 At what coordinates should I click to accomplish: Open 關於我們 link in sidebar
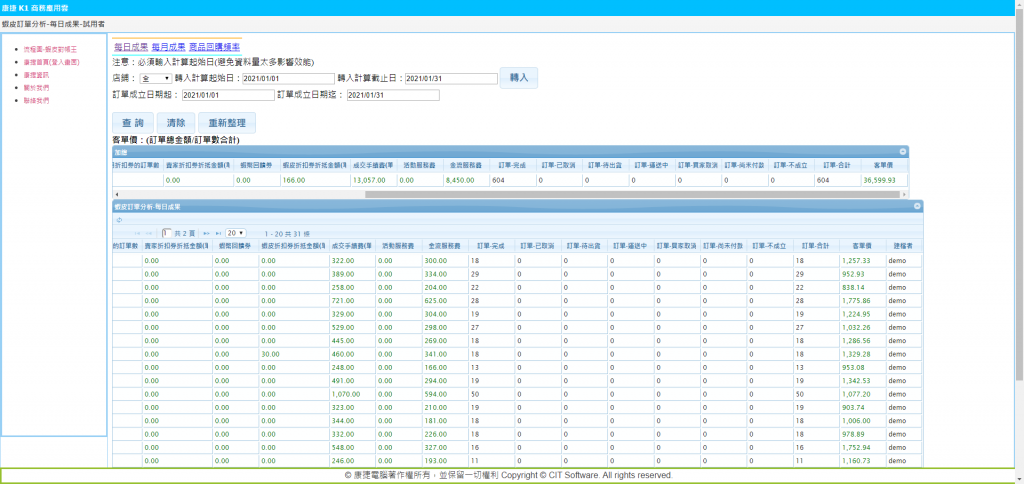(x=36, y=87)
